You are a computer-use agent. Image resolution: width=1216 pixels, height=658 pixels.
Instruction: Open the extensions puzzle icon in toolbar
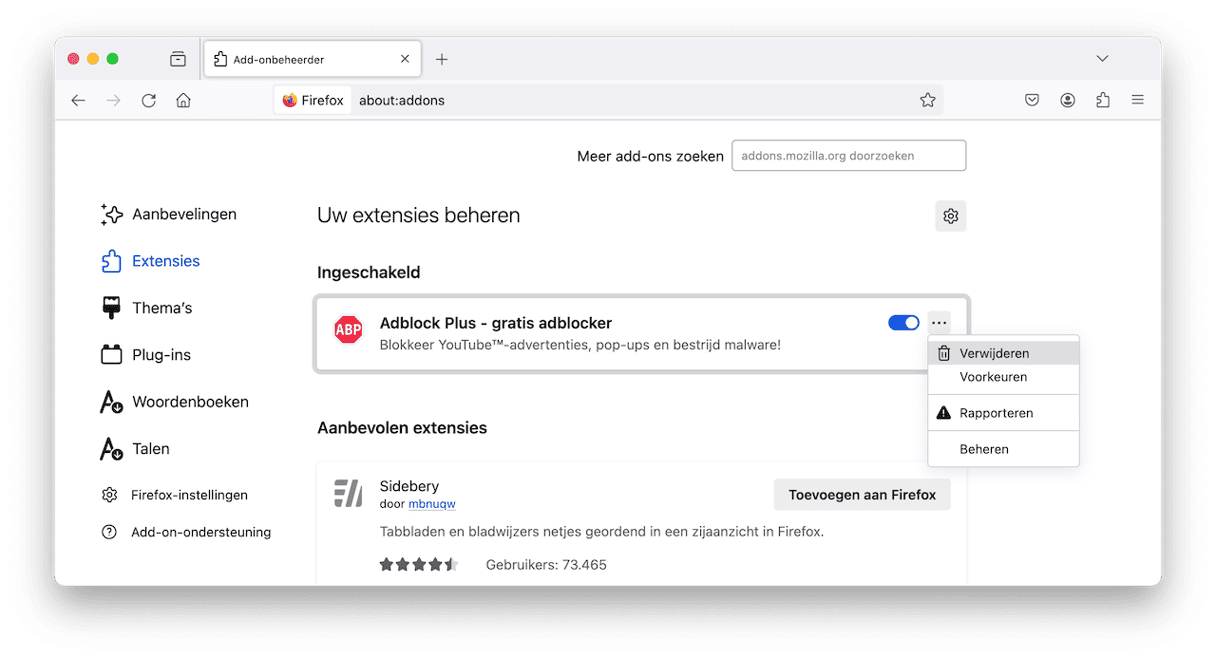point(1102,100)
